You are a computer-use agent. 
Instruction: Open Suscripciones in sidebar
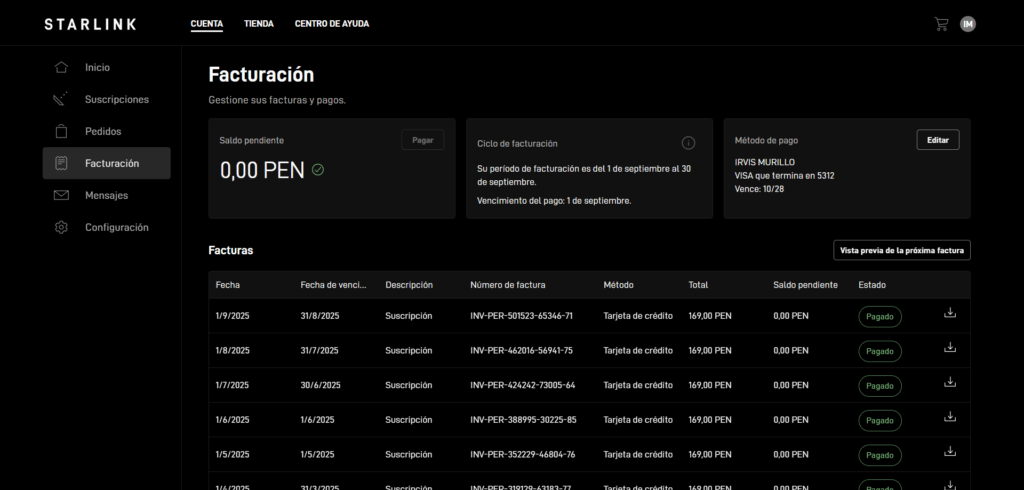[x=116, y=100]
